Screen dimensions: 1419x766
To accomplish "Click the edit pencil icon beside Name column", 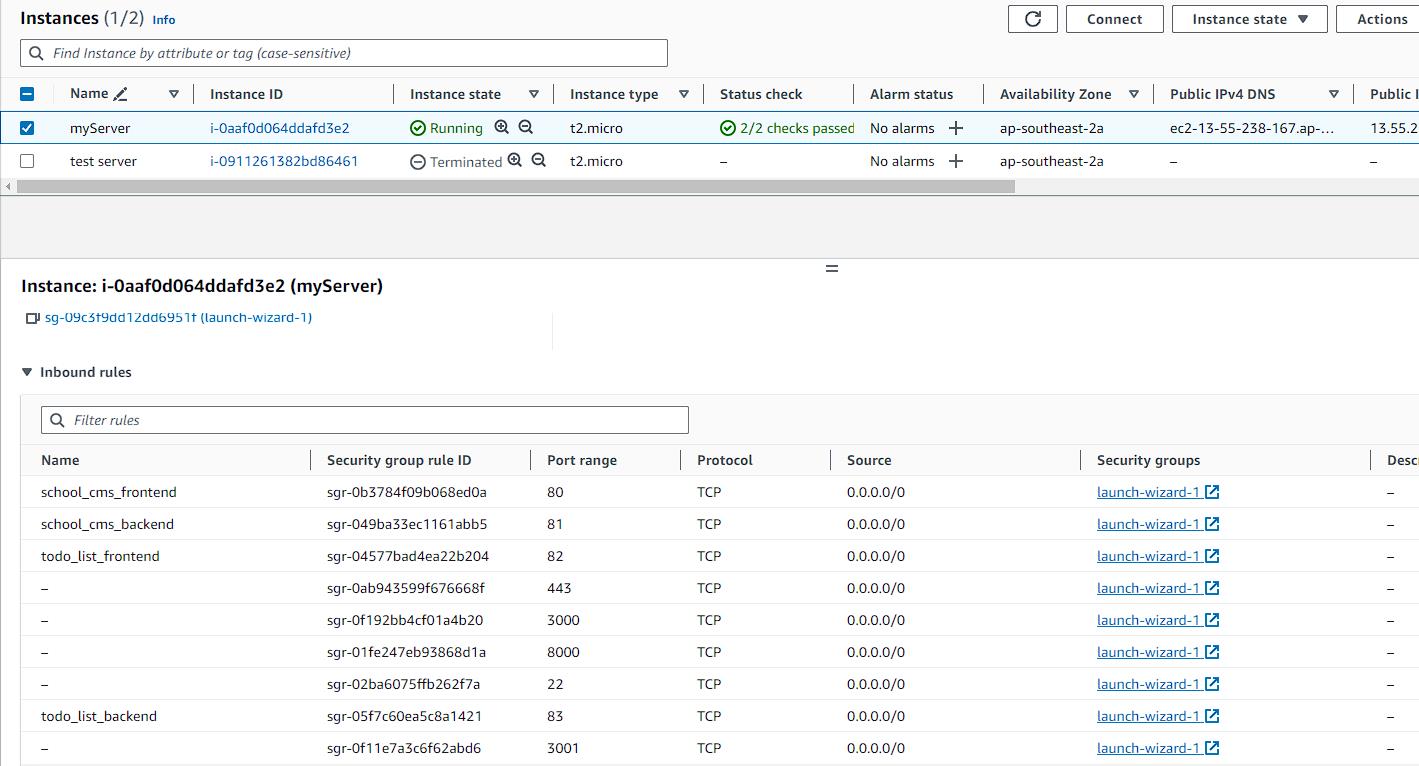I will click(121, 94).
